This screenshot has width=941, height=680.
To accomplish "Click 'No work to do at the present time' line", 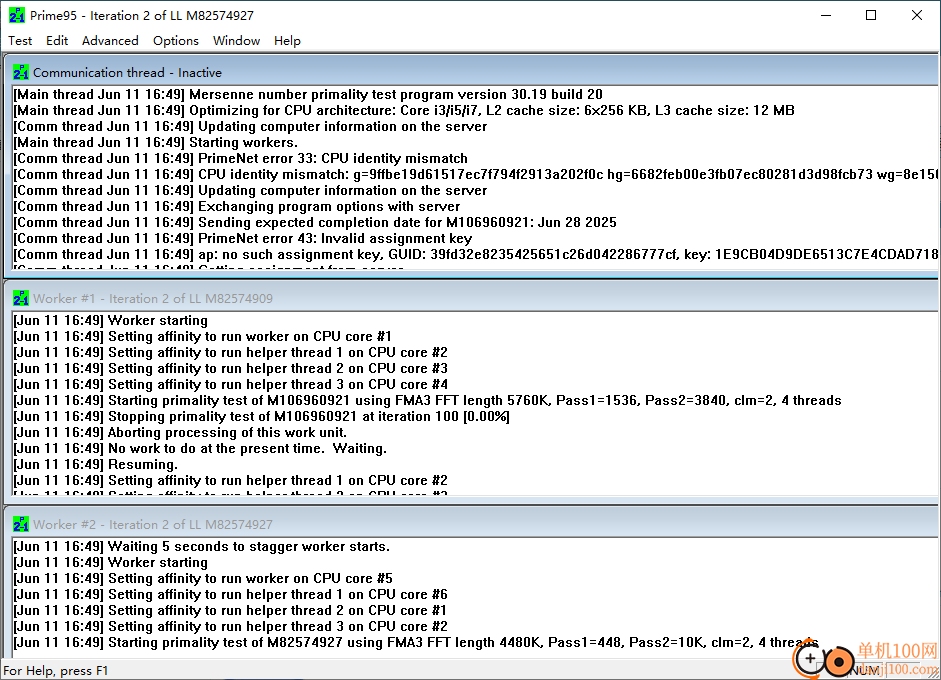I will [x=200, y=449].
